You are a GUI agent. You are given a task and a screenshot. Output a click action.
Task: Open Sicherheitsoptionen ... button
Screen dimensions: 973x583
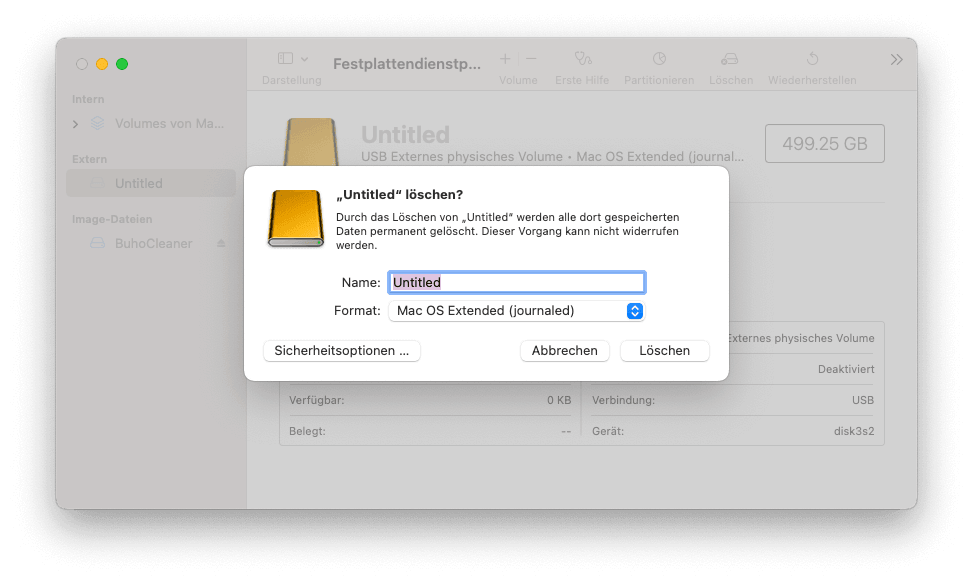342,350
